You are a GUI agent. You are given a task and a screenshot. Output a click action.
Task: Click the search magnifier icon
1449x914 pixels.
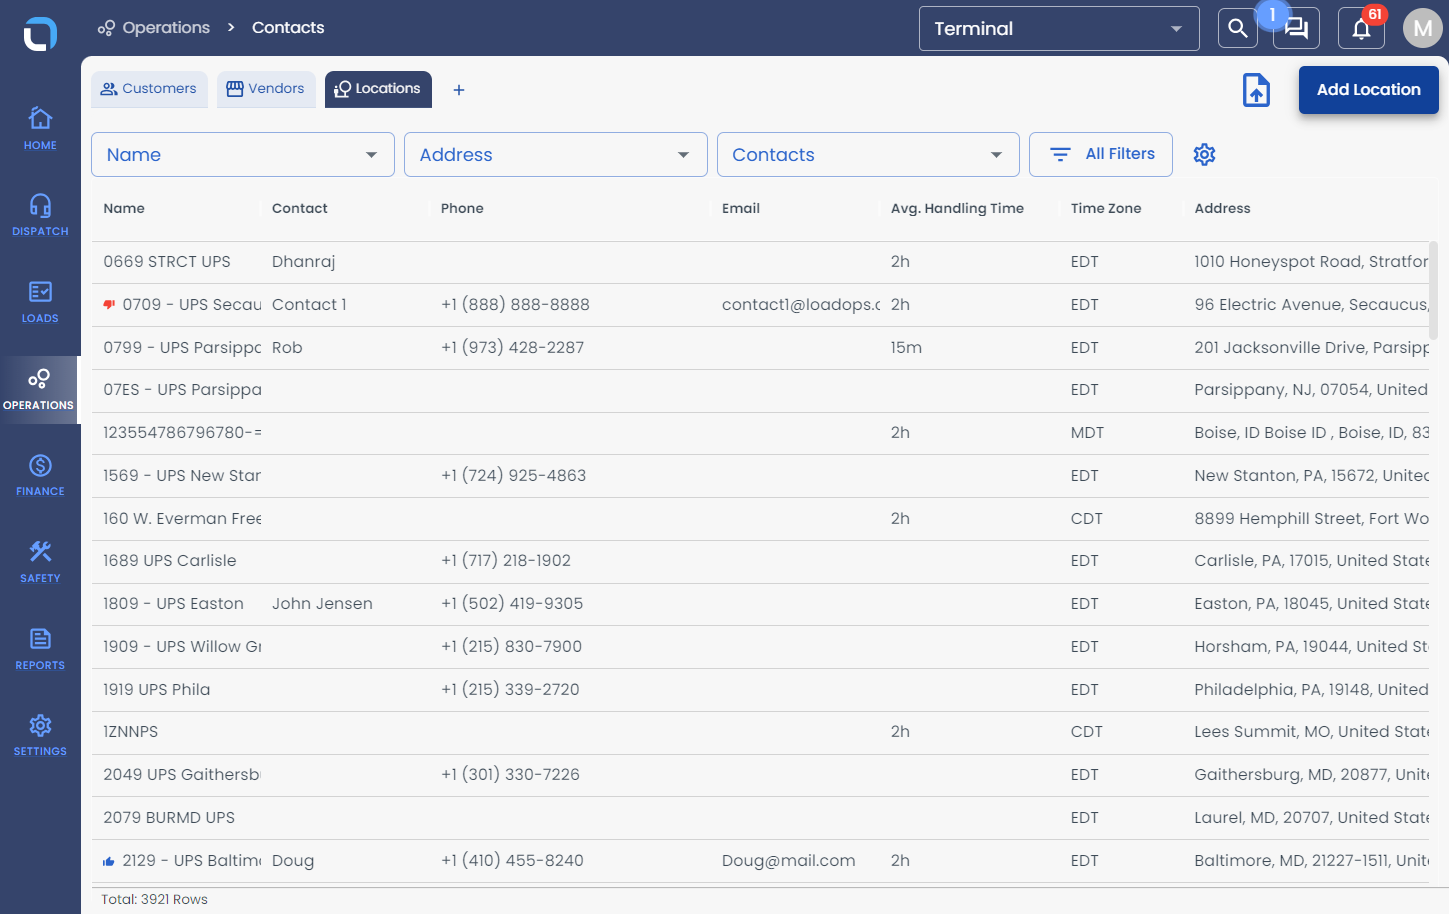[1237, 28]
